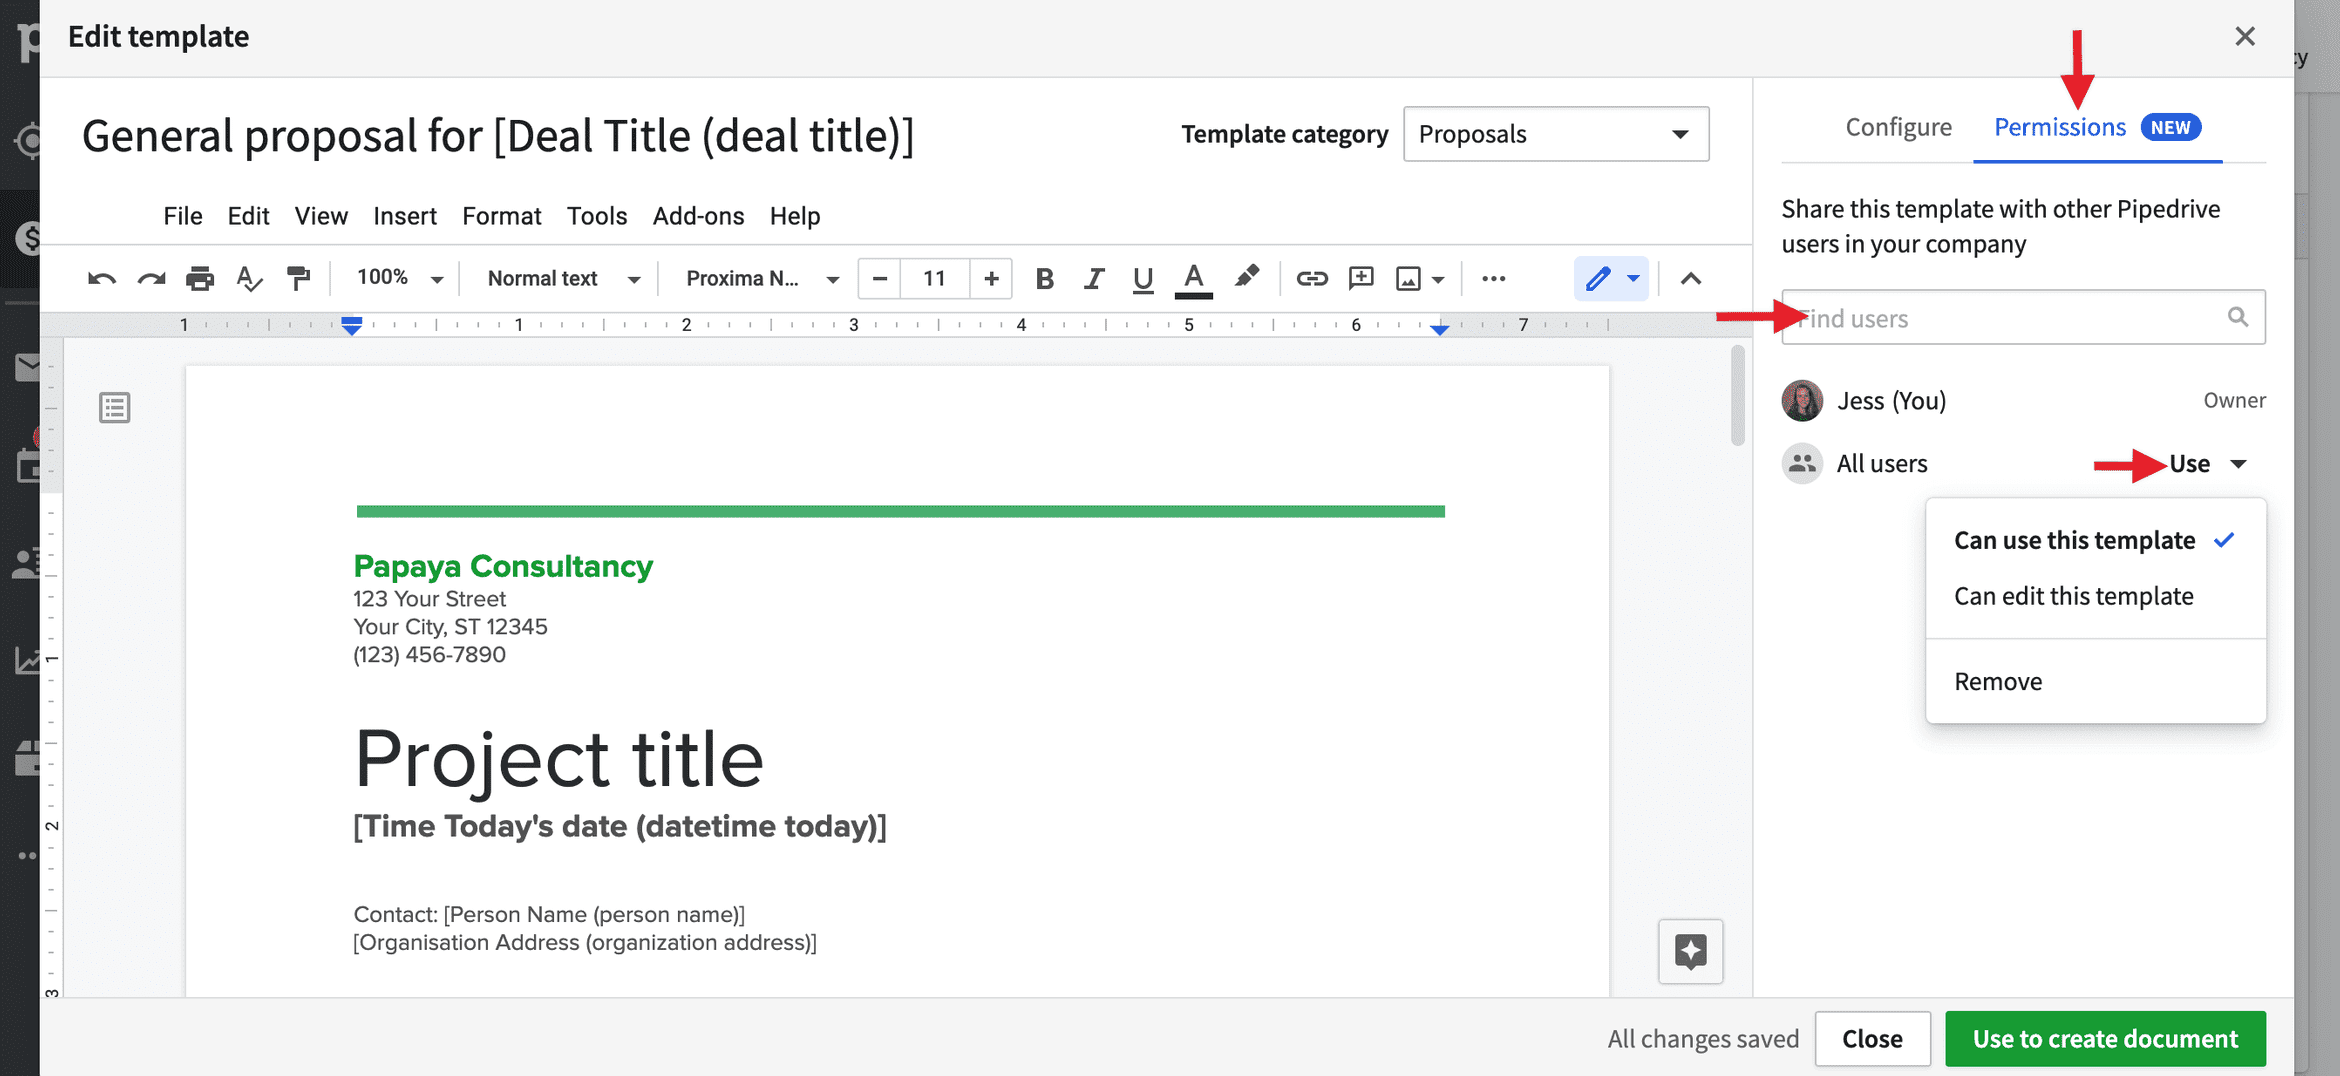This screenshot has height=1076, width=2340.
Task: Open the Tools menu
Action: coord(597,216)
